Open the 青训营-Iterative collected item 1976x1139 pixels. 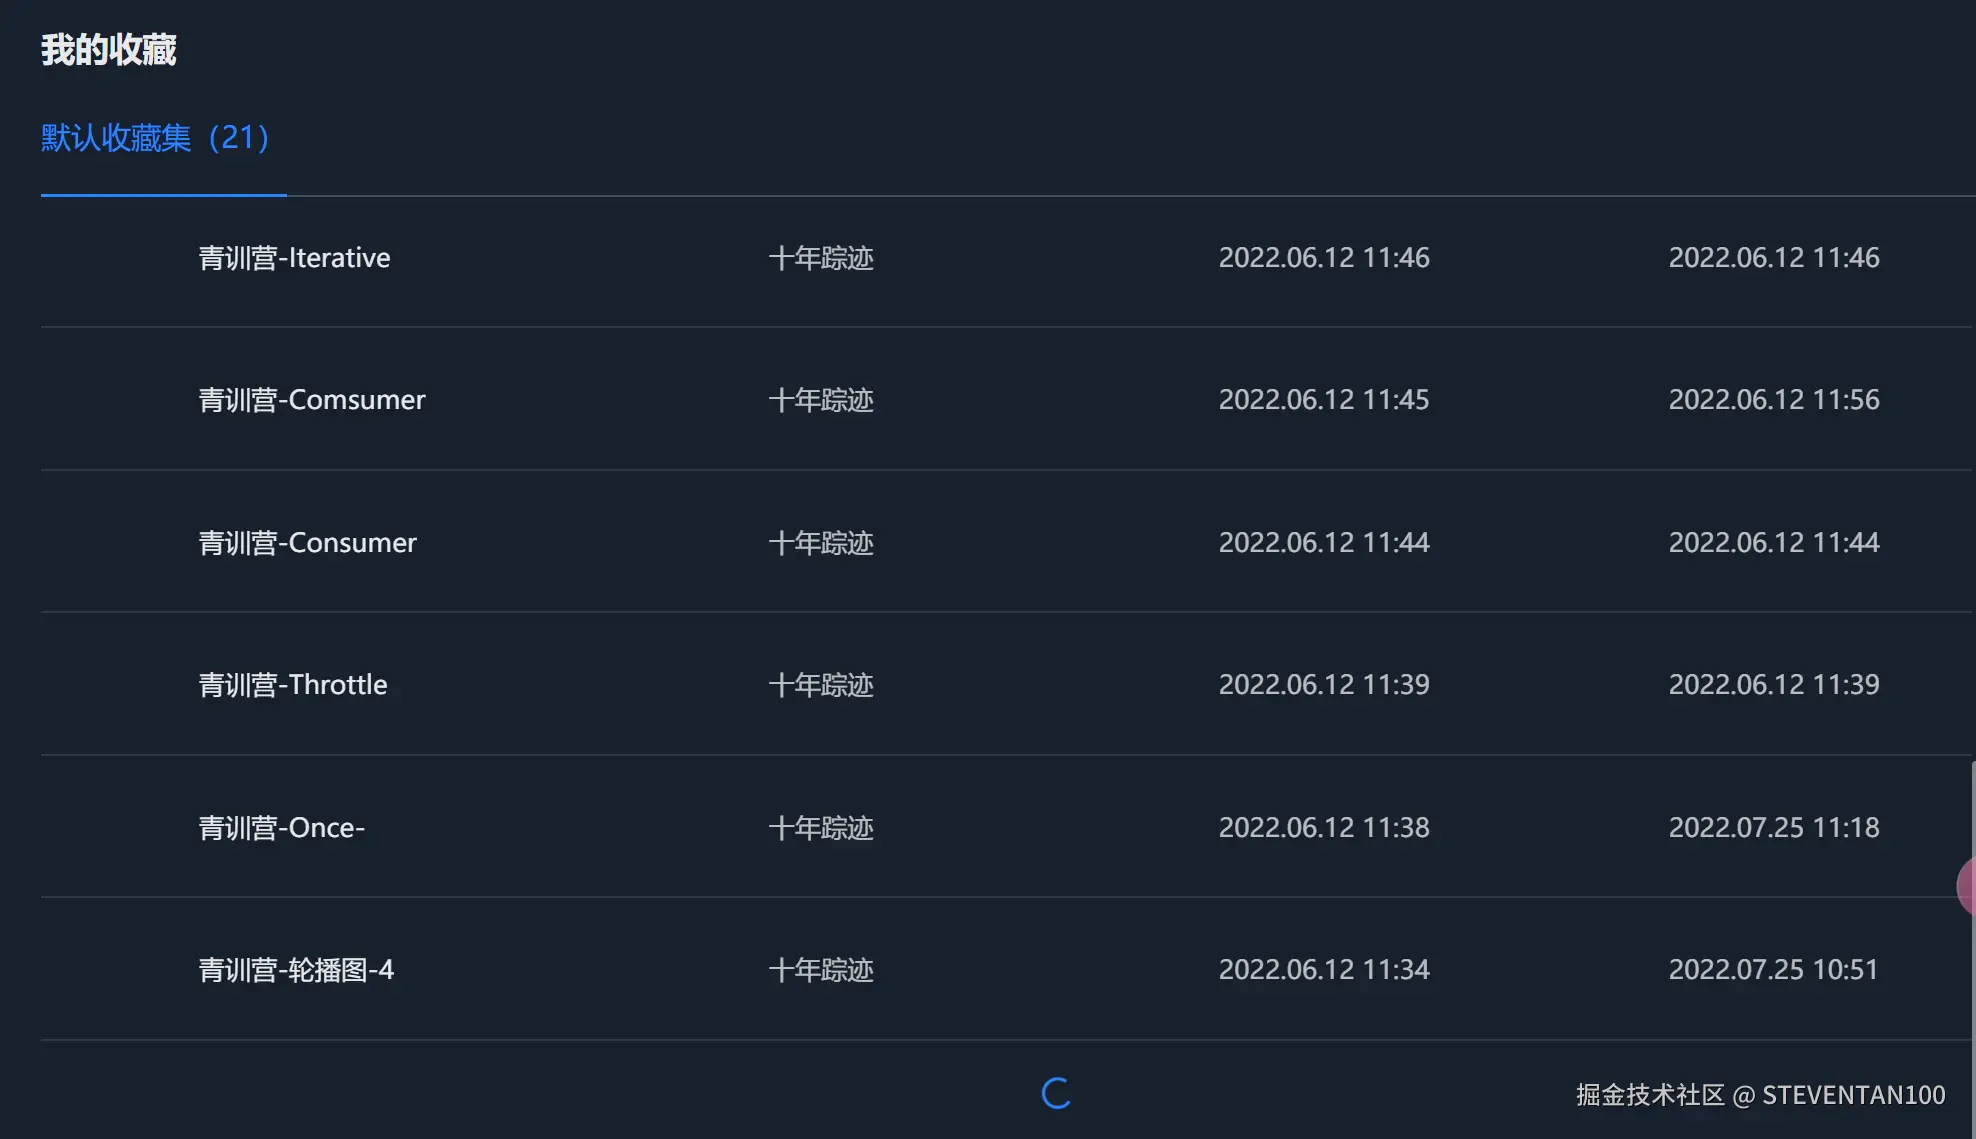(x=295, y=257)
